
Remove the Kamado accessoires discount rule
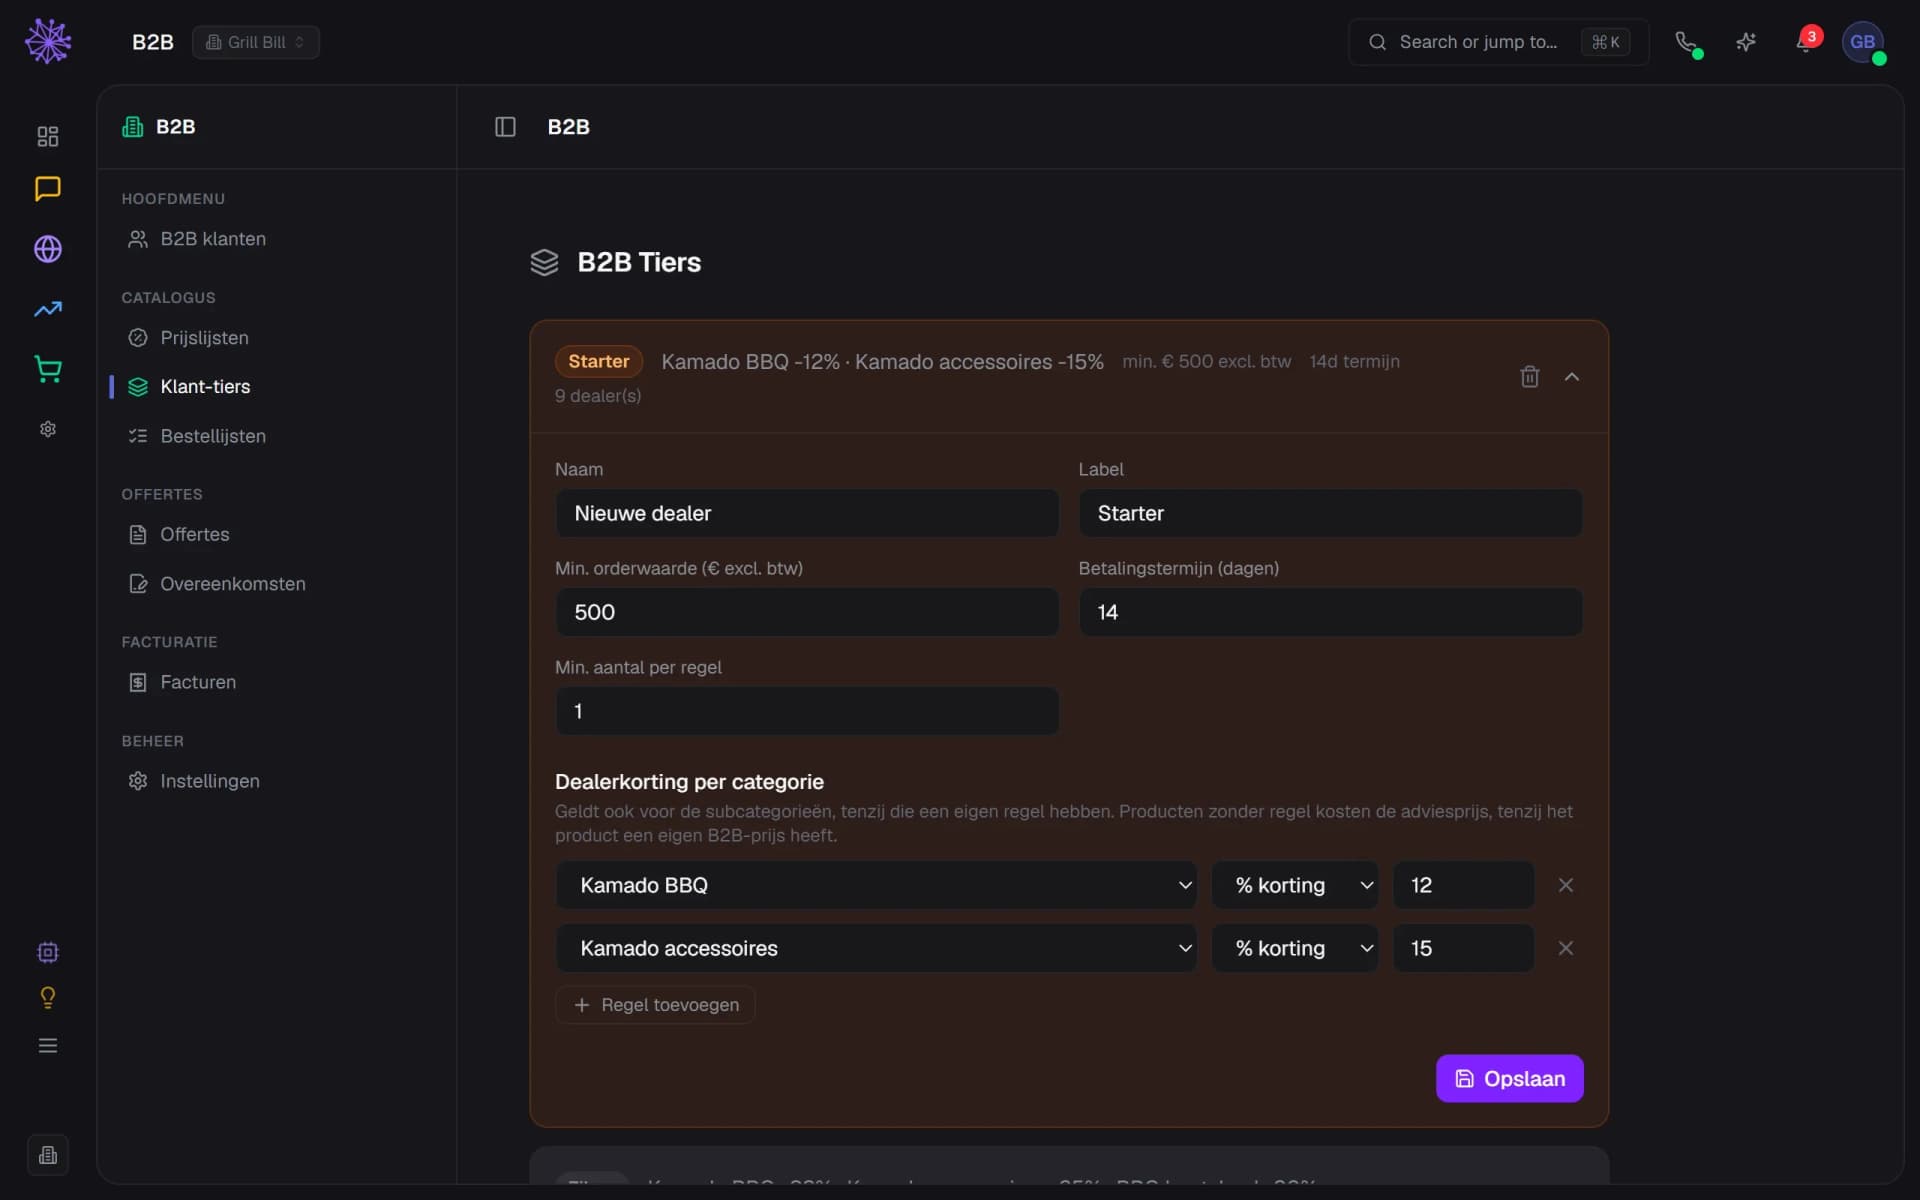click(x=1566, y=948)
